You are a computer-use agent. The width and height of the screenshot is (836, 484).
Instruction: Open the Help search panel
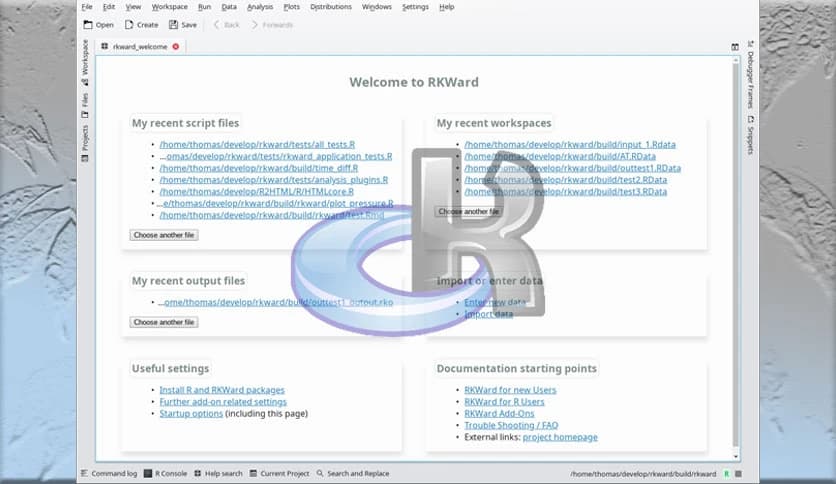pos(218,473)
